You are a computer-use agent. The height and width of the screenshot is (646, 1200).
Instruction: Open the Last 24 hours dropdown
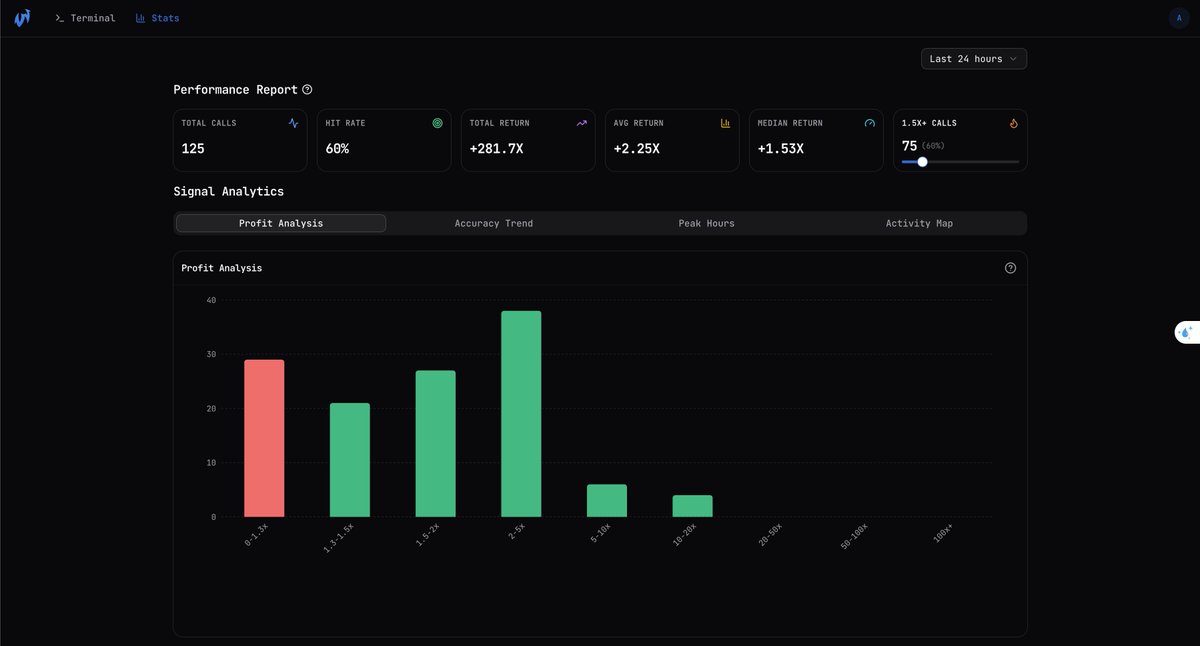coord(974,59)
